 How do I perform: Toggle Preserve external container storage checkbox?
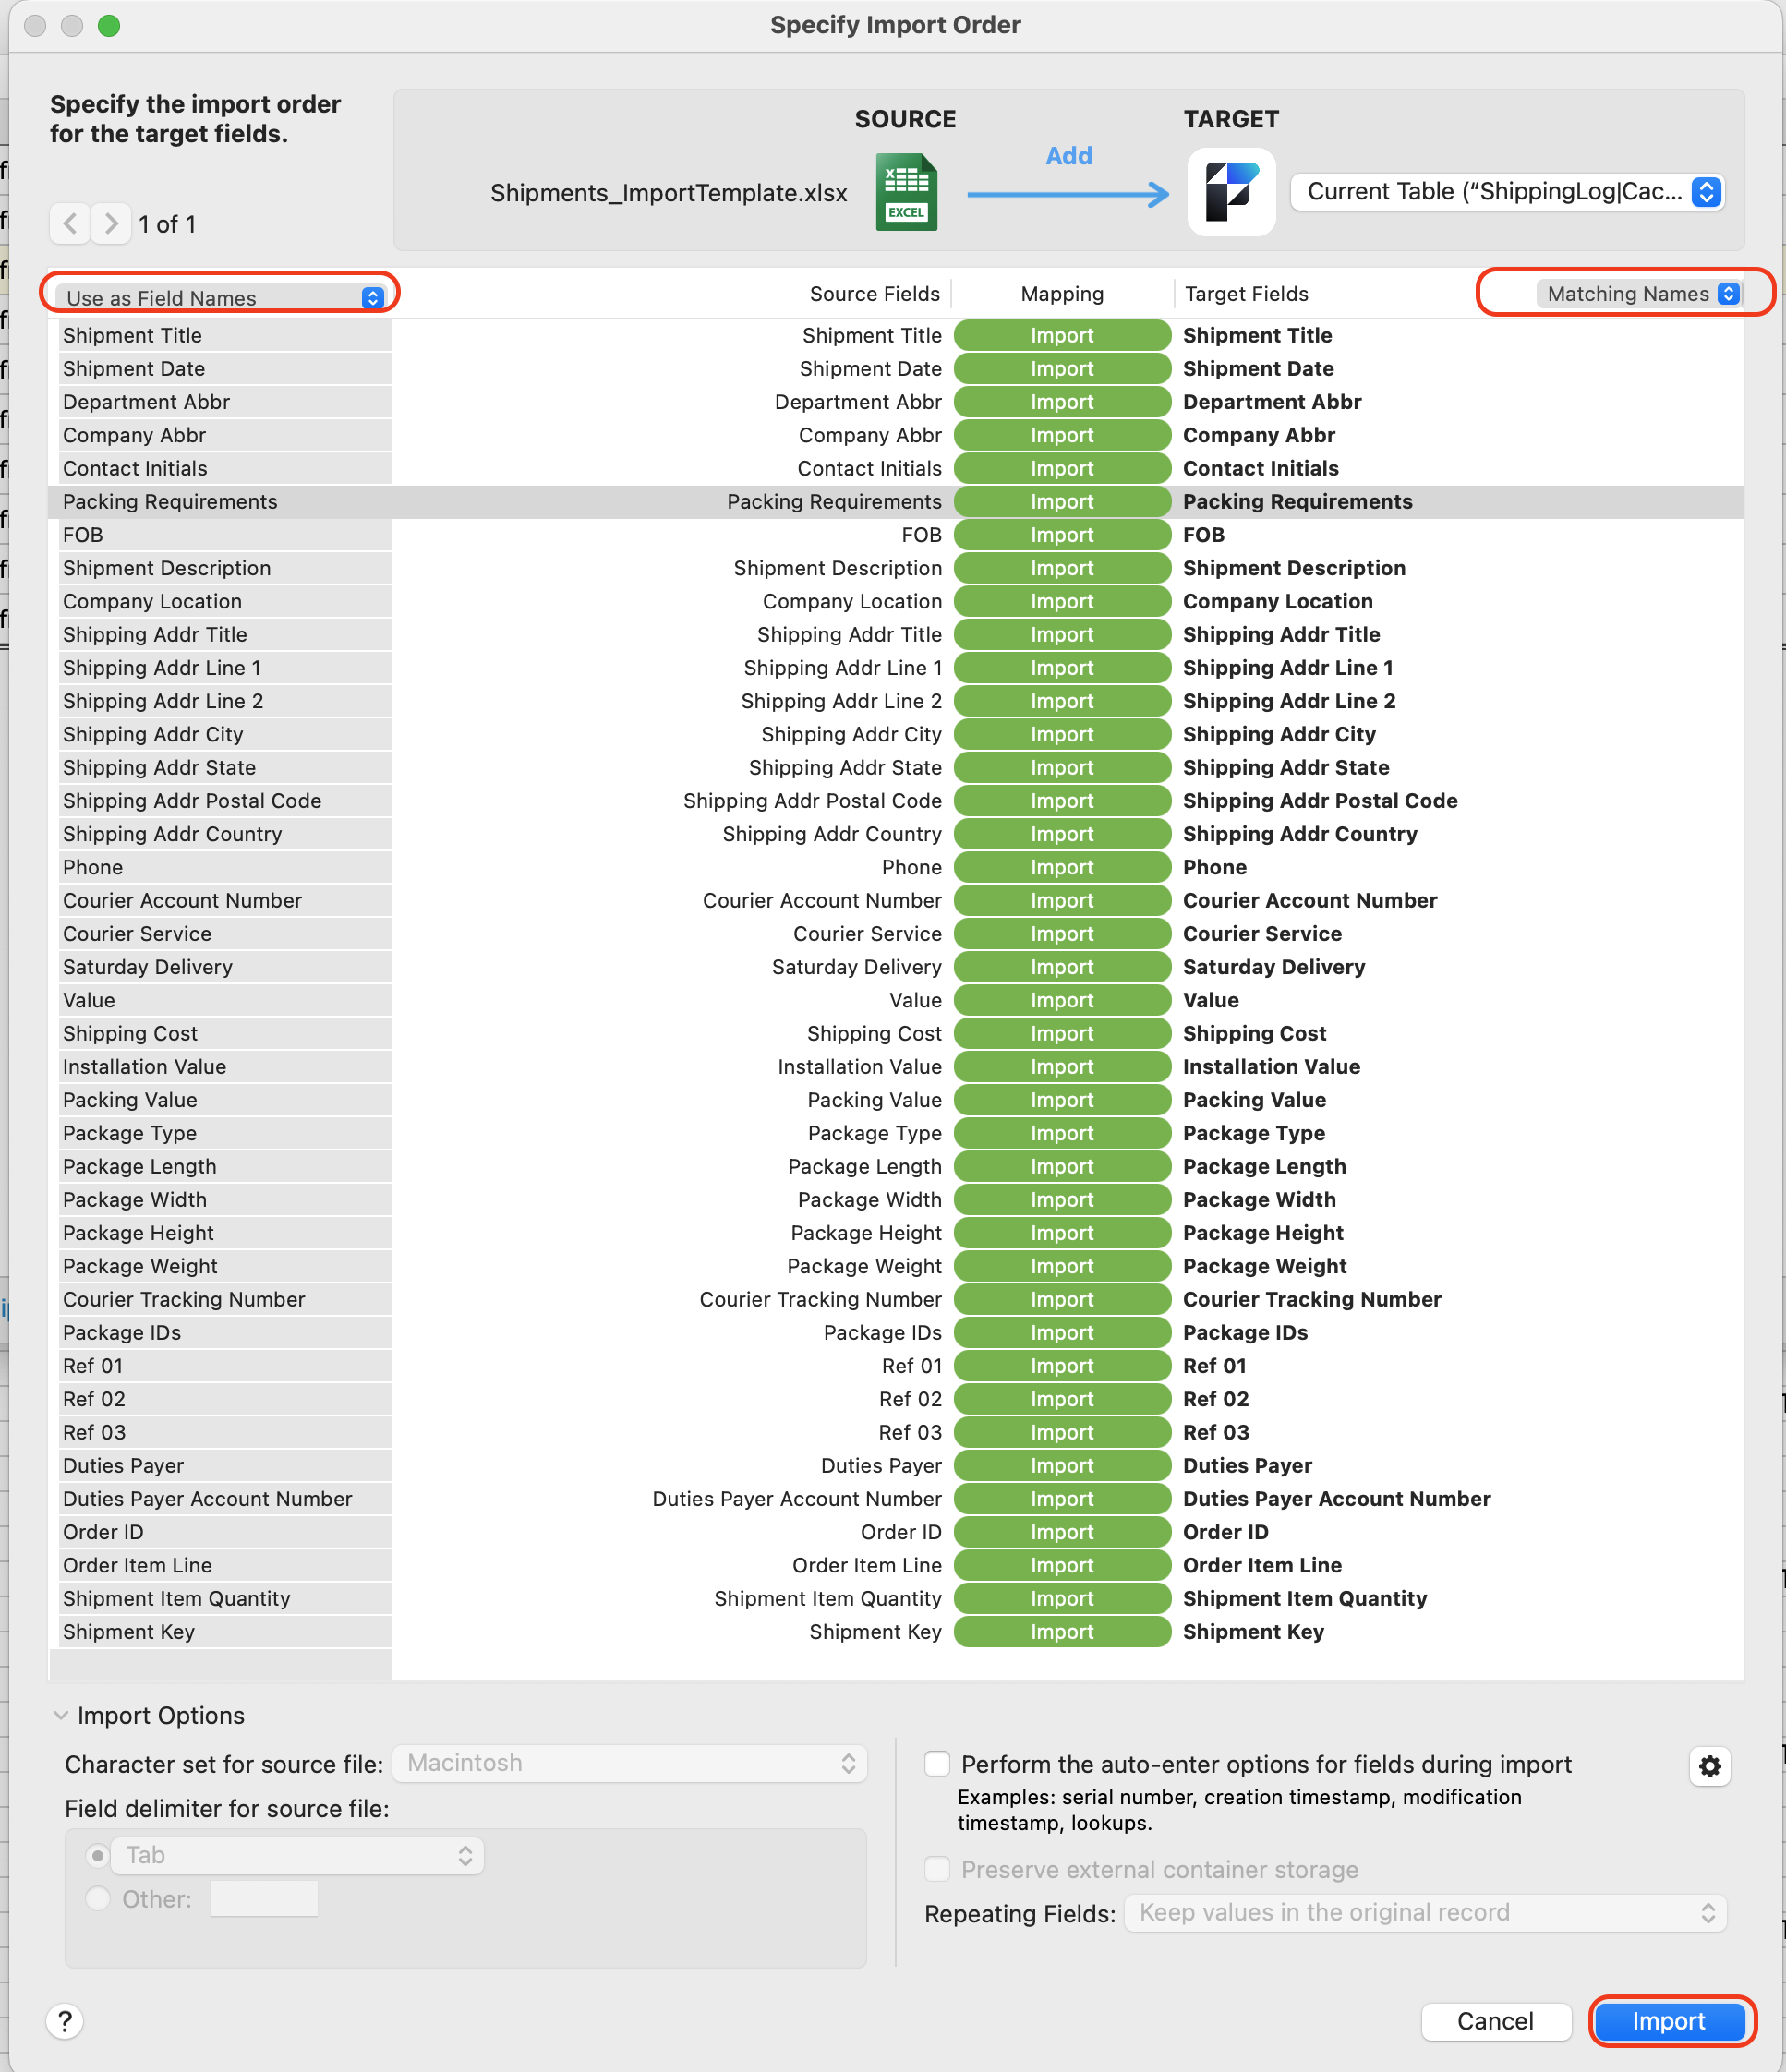pos(937,1869)
